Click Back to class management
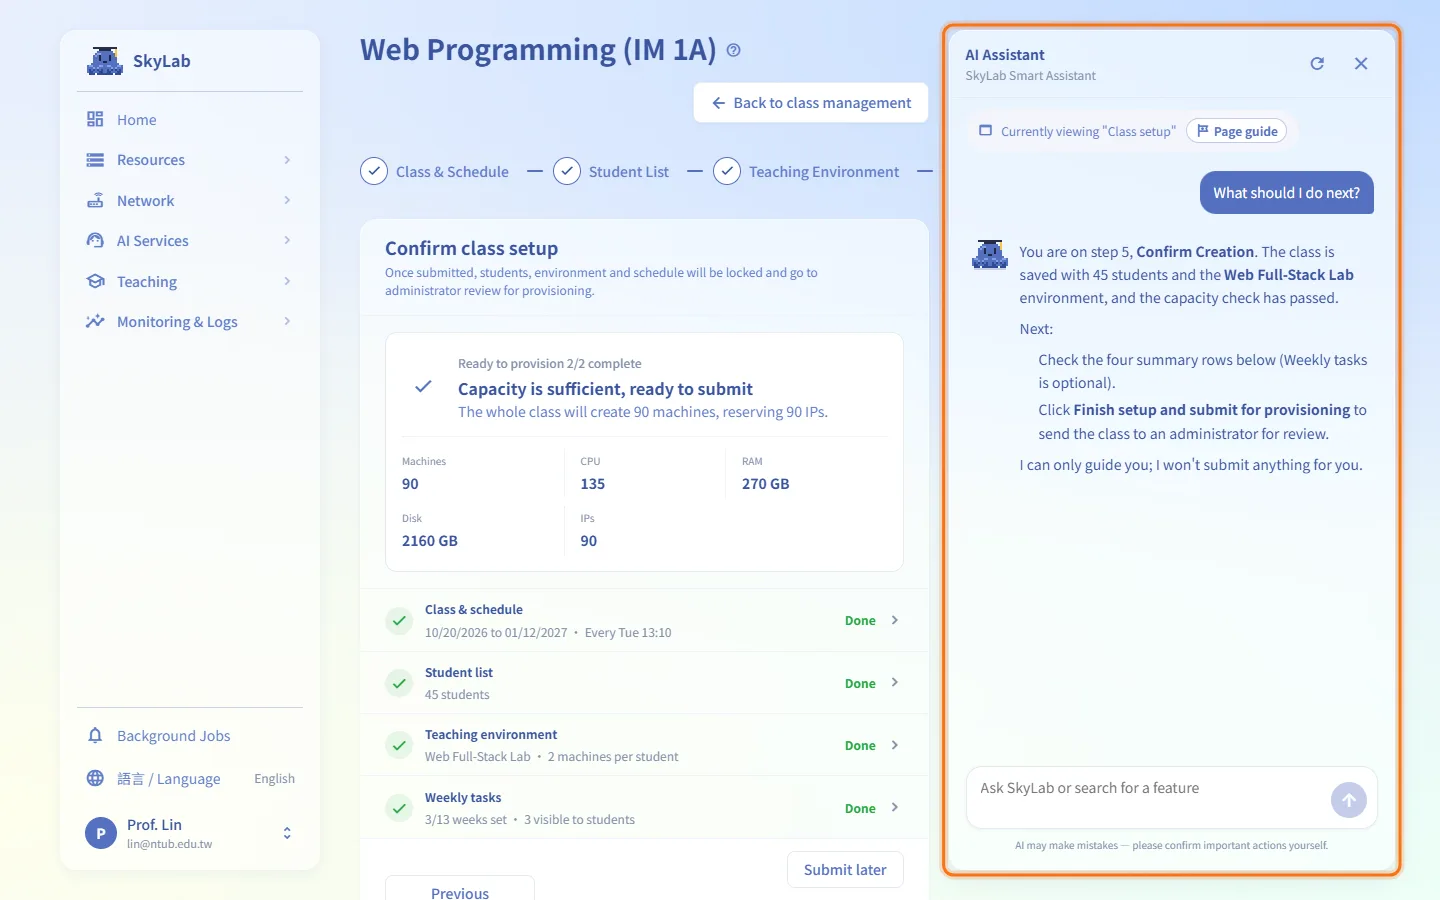The height and width of the screenshot is (900, 1440). point(811,103)
